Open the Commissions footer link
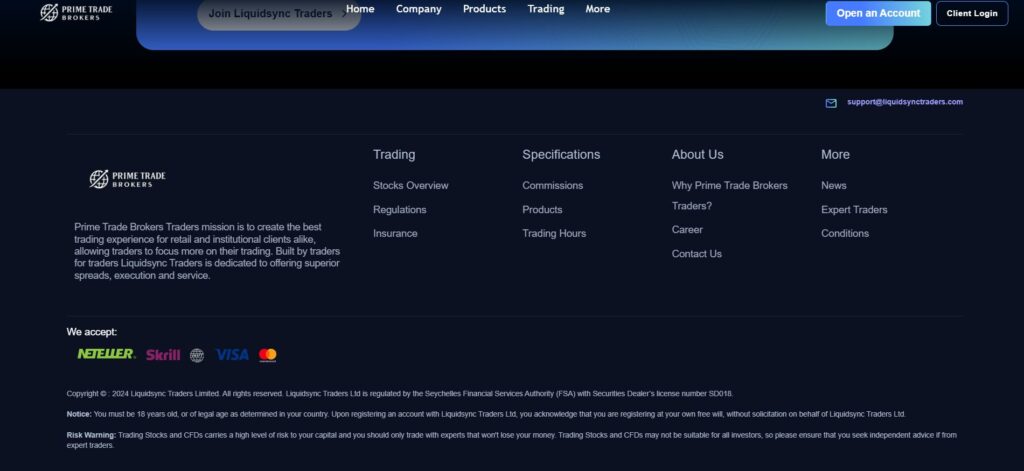 coord(552,185)
